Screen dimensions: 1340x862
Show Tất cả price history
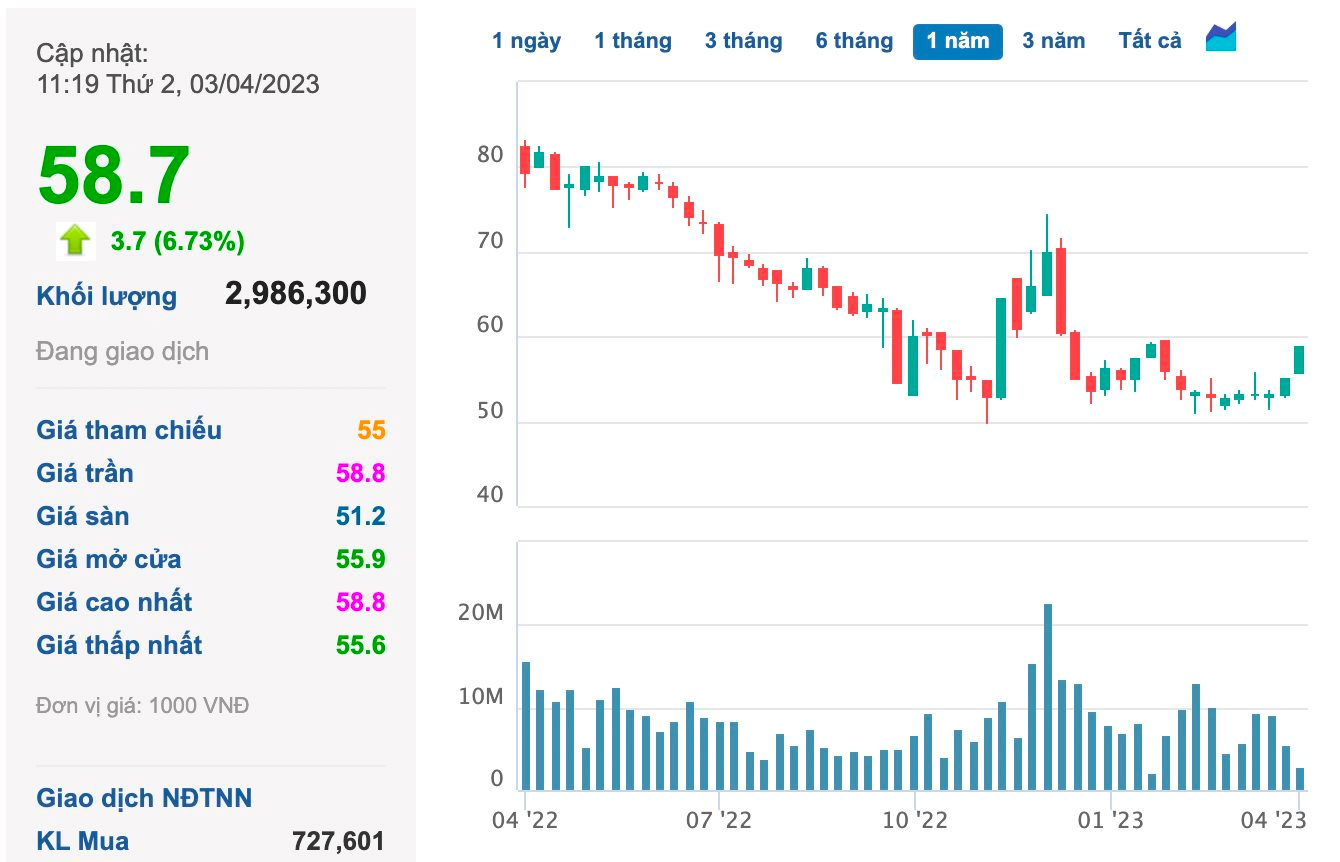click(x=1150, y=41)
